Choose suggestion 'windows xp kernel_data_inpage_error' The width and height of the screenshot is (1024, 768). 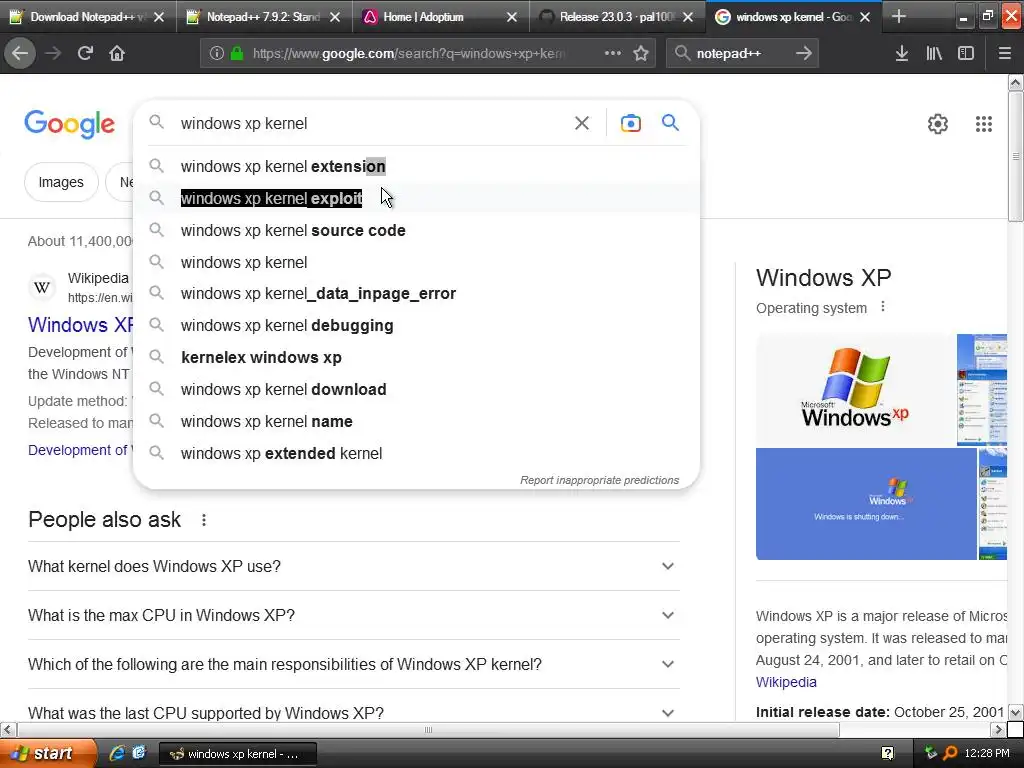tap(416, 294)
